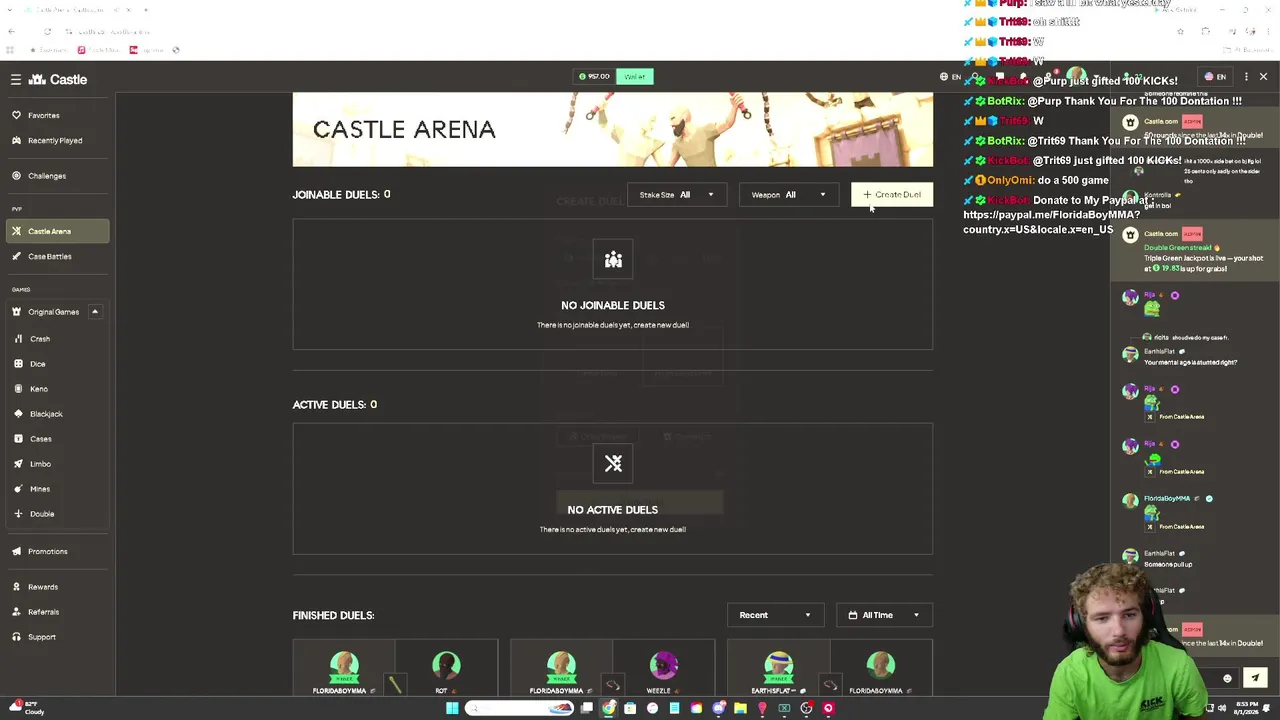Collapse the Original Games section
This screenshot has height=720, width=1280.
95,312
